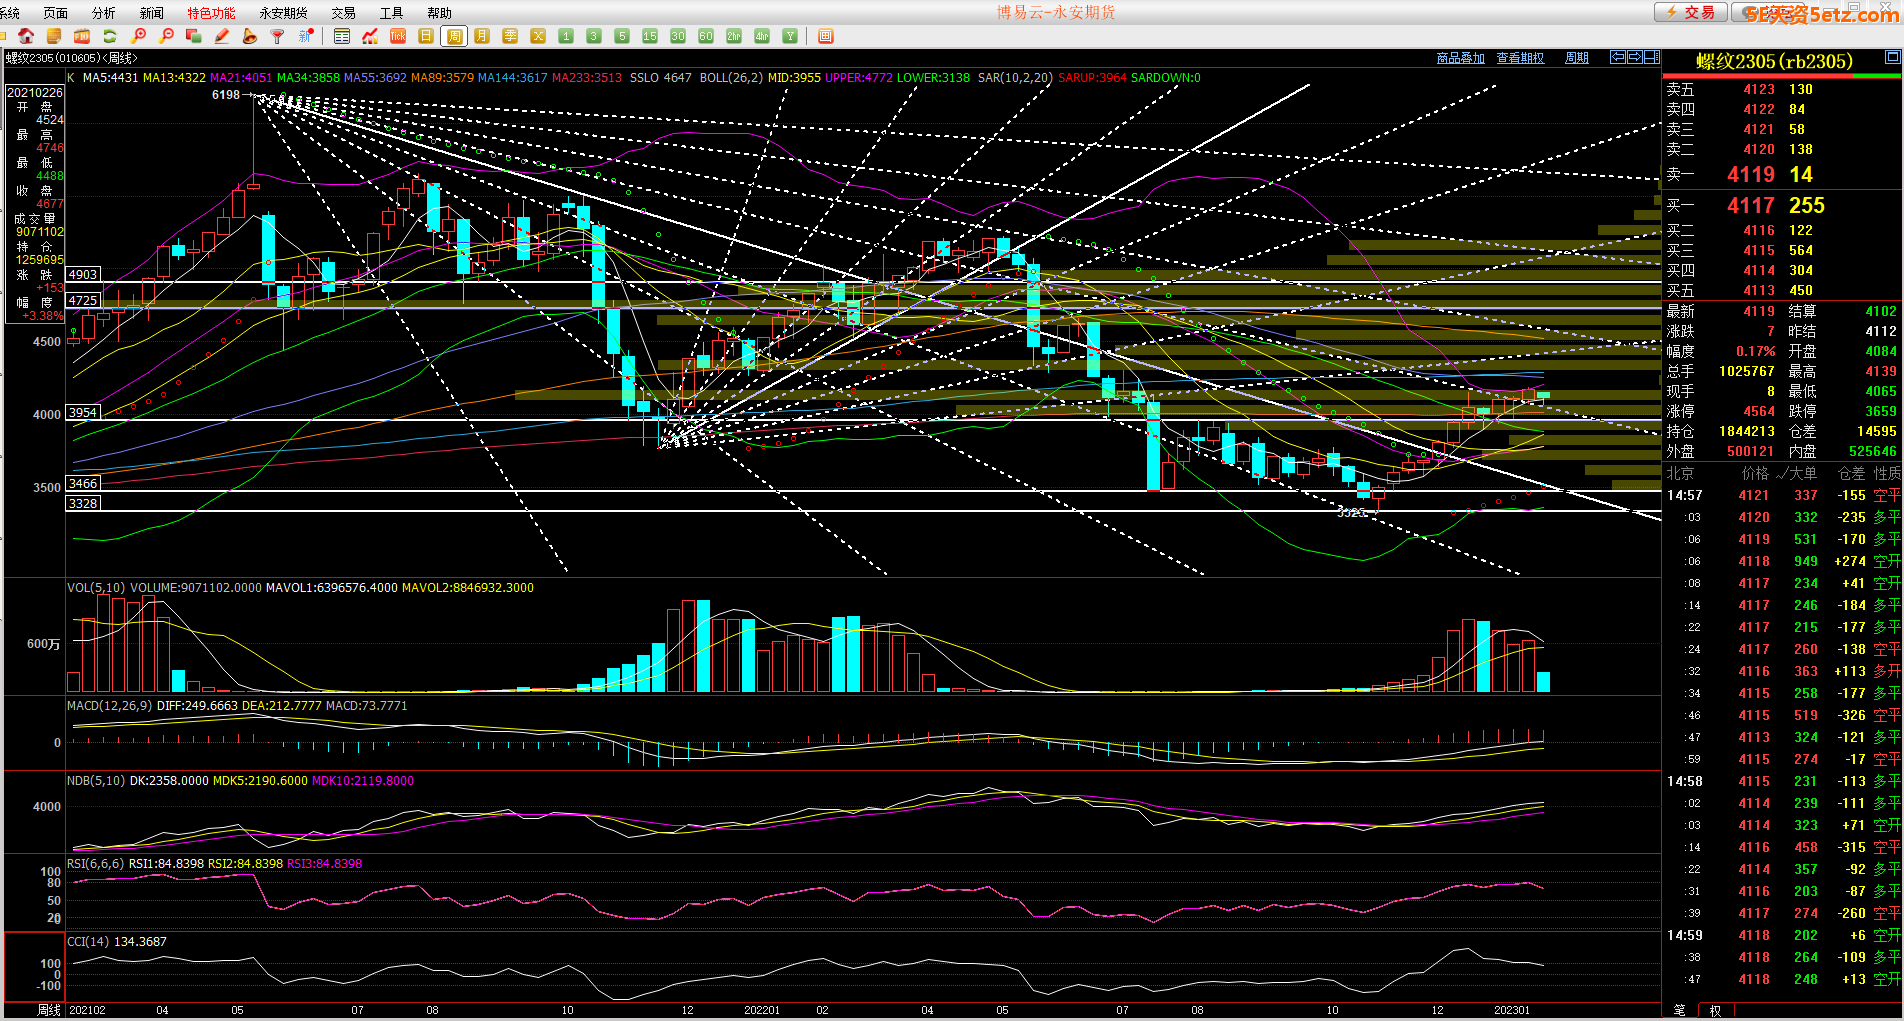Click the overlapping red-green windows icon
Screen dimensions: 1904x1021
194,36
